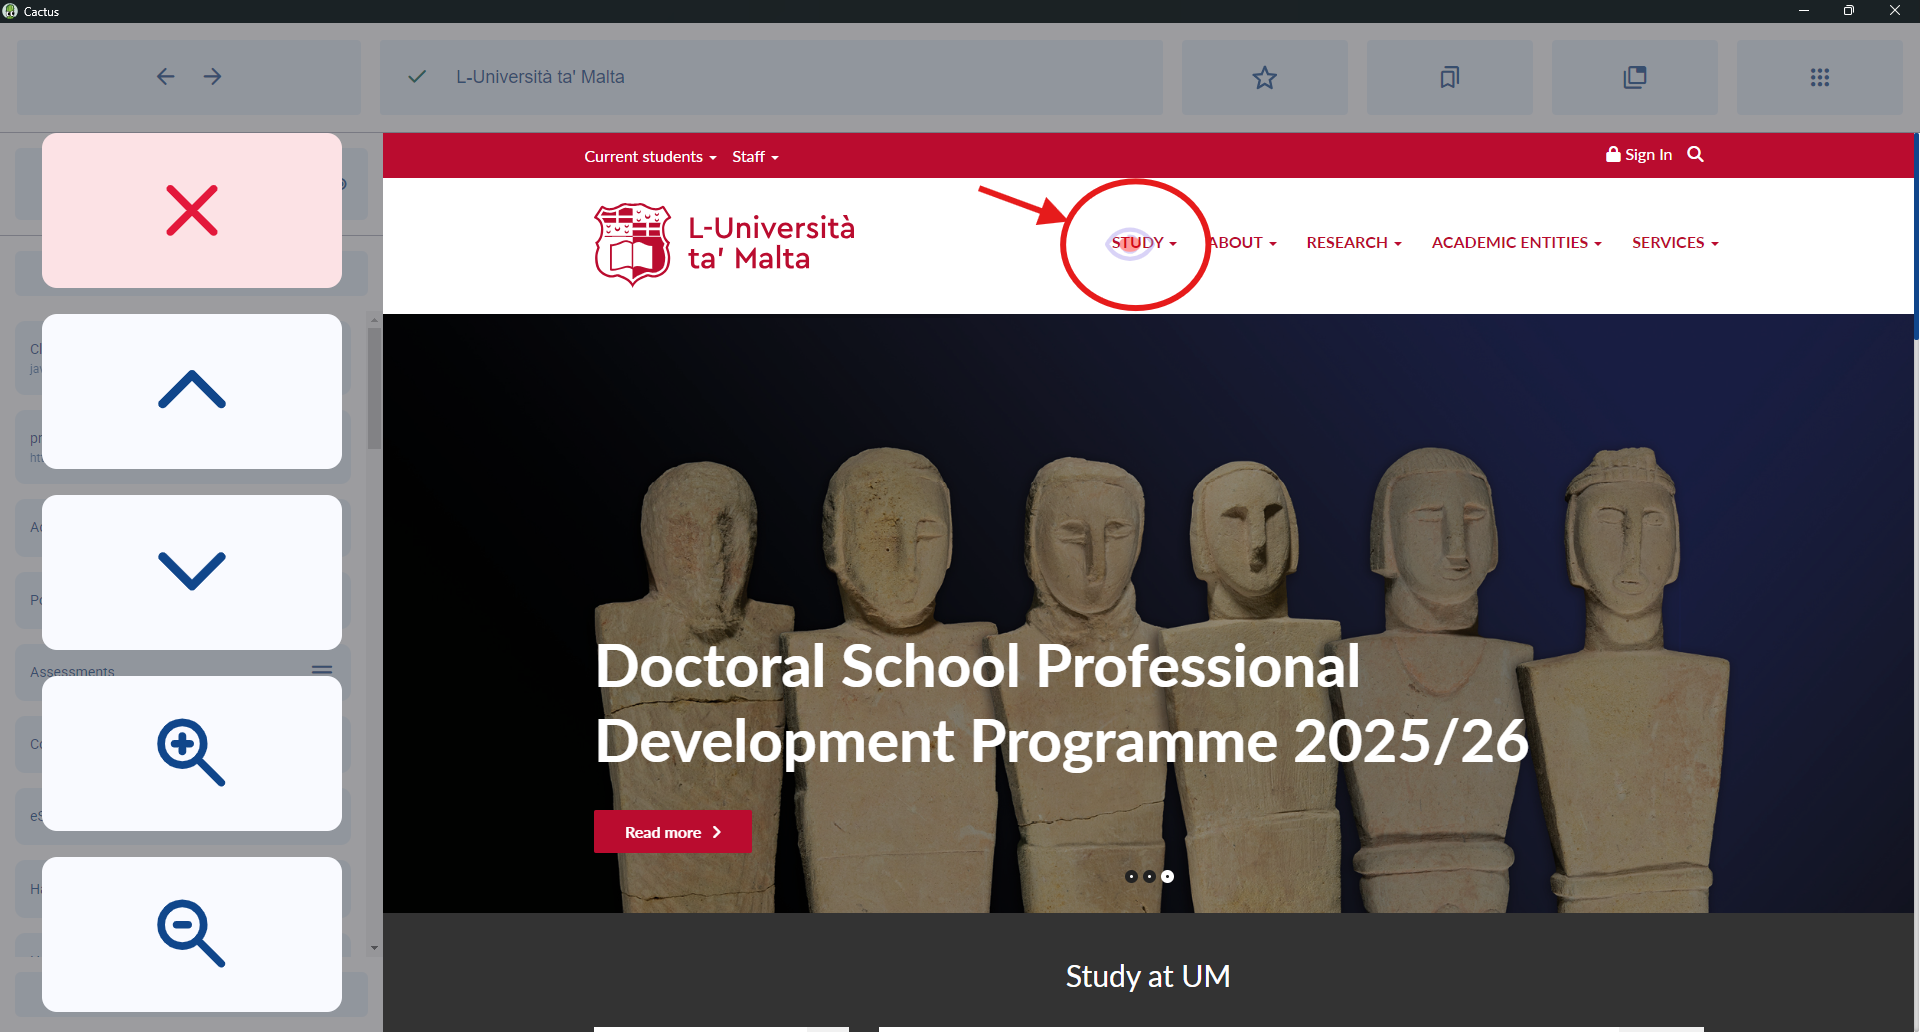Viewport: 1920px width, 1032px height.
Task: Click the Read more button
Action: [x=672, y=832]
